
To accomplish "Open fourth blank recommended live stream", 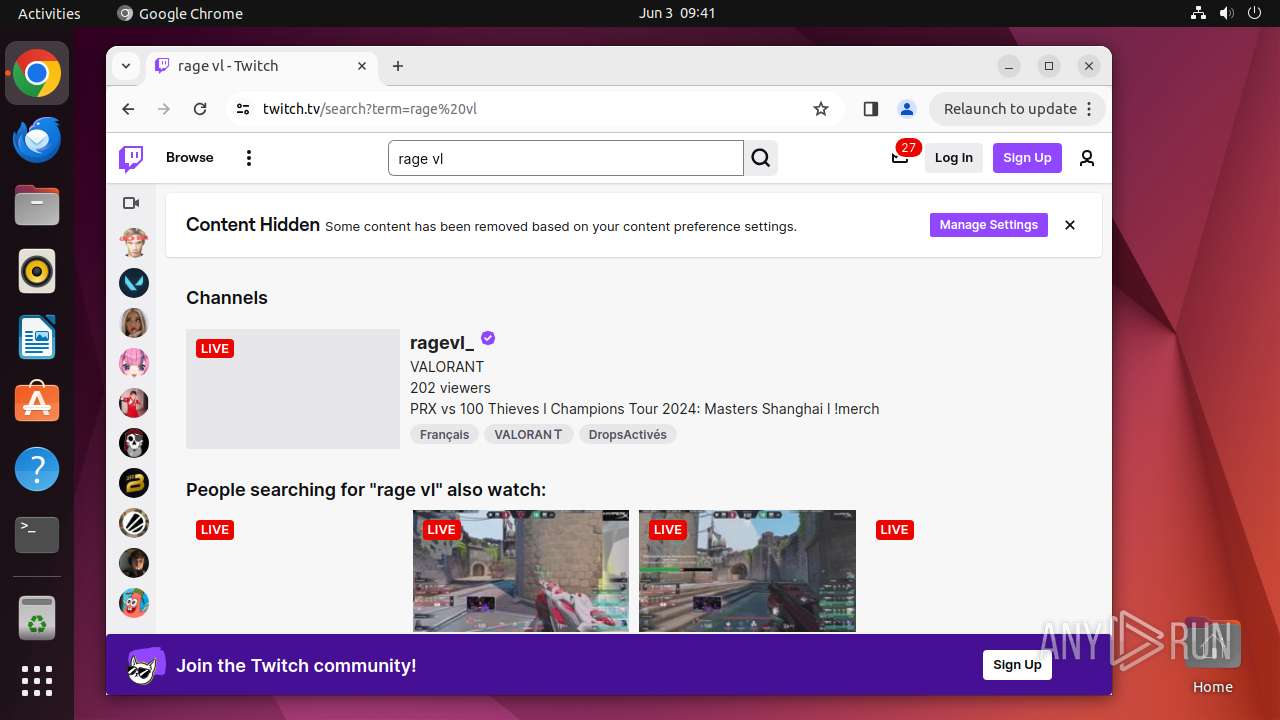I will [x=974, y=571].
